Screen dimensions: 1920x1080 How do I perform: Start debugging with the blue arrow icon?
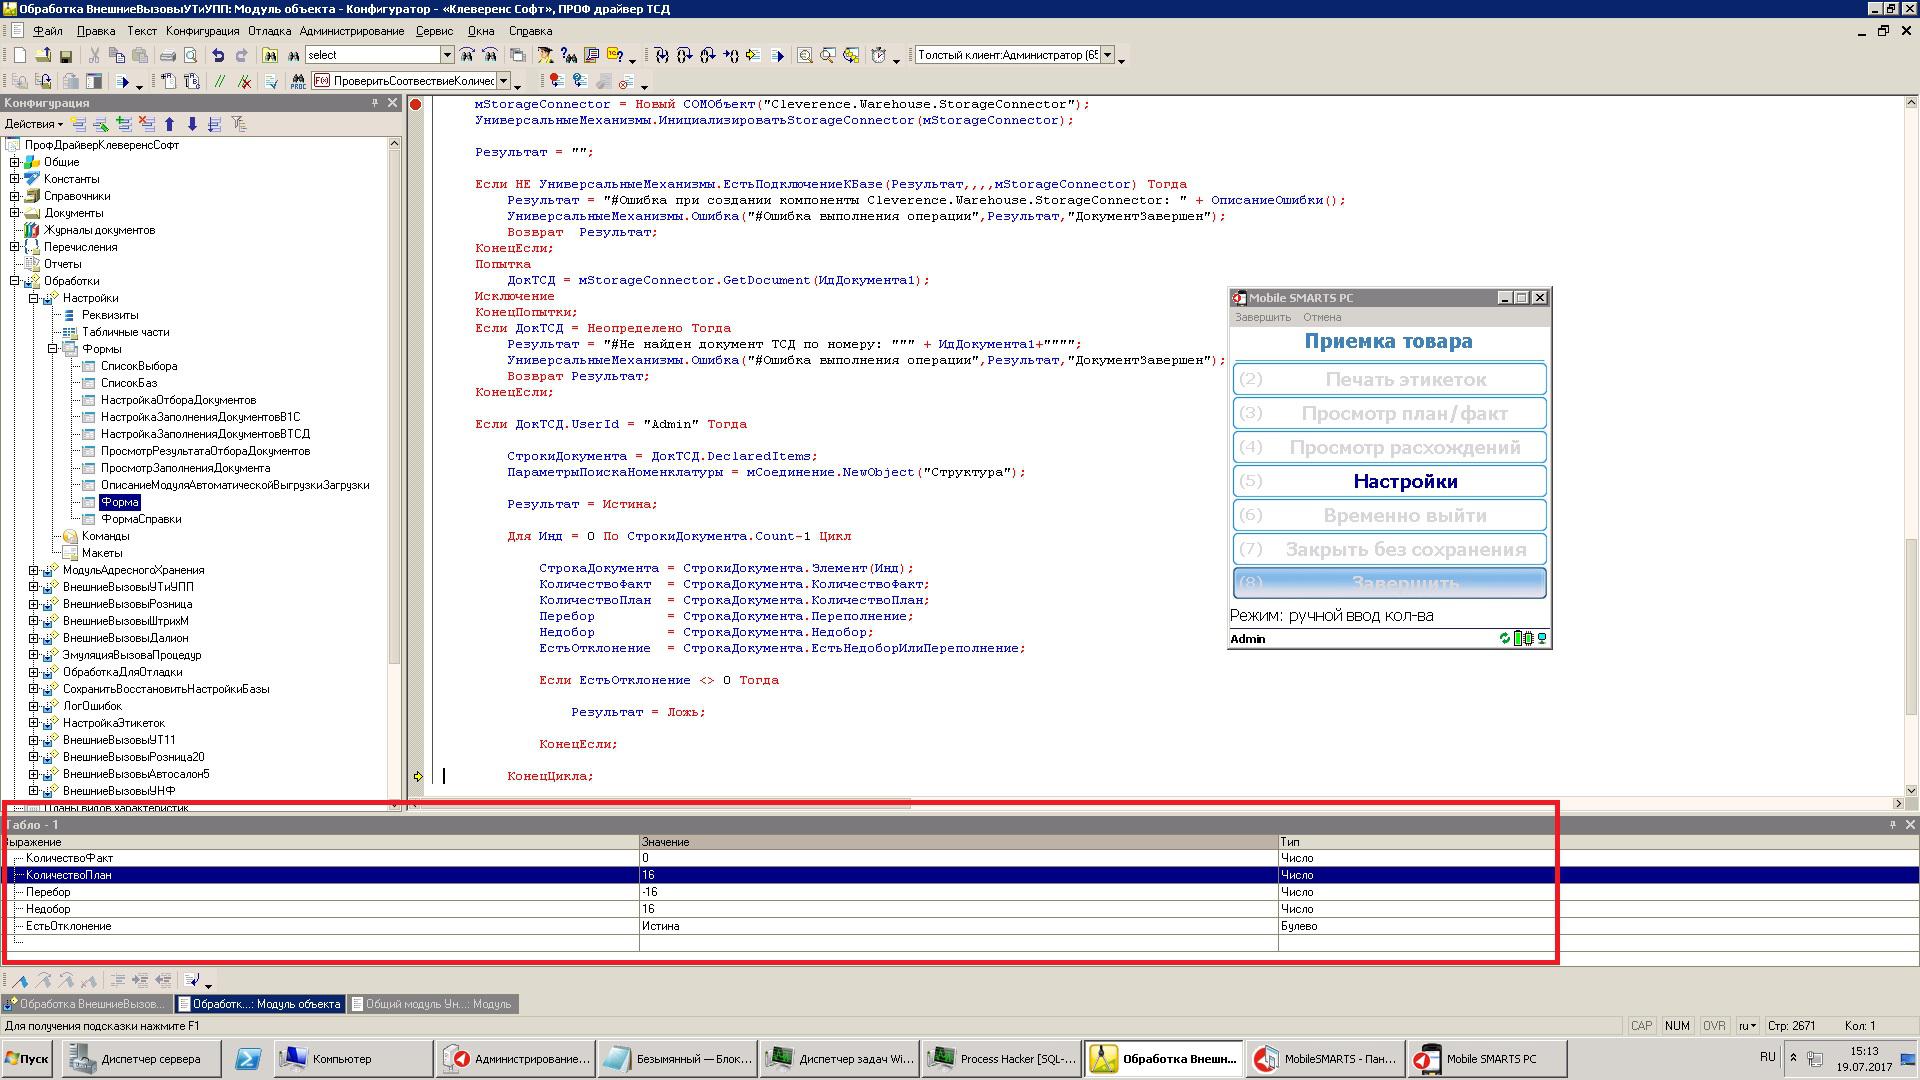pos(122,82)
